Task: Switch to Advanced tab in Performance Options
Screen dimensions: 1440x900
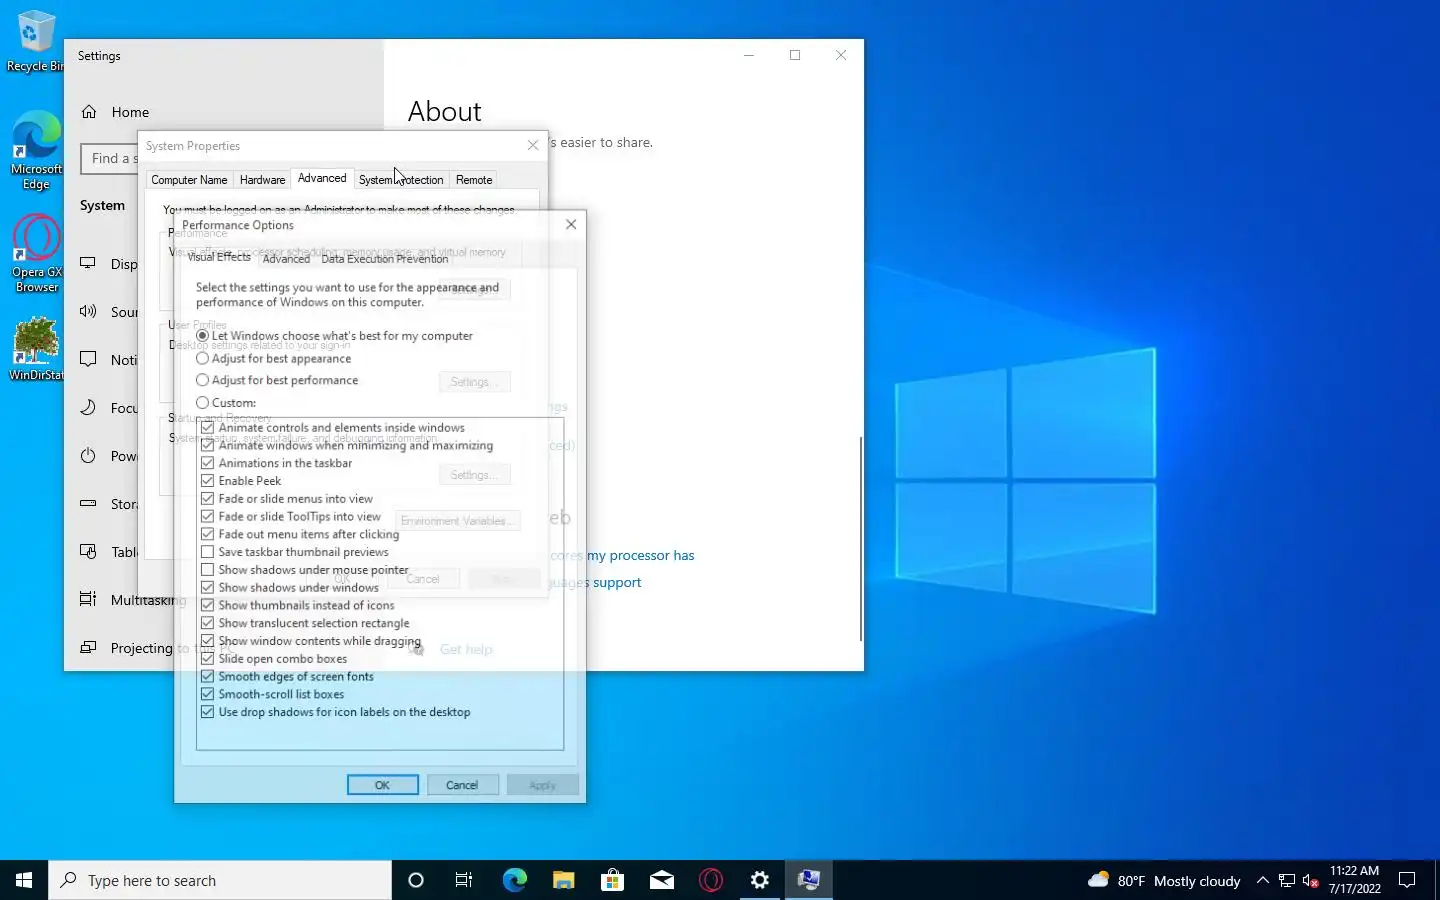Action: click(x=286, y=259)
